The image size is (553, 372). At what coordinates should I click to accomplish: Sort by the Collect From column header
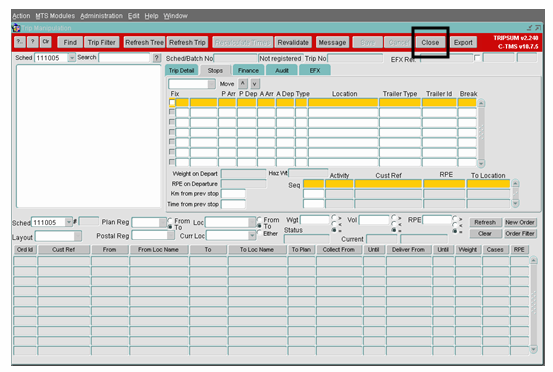(338, 250)
